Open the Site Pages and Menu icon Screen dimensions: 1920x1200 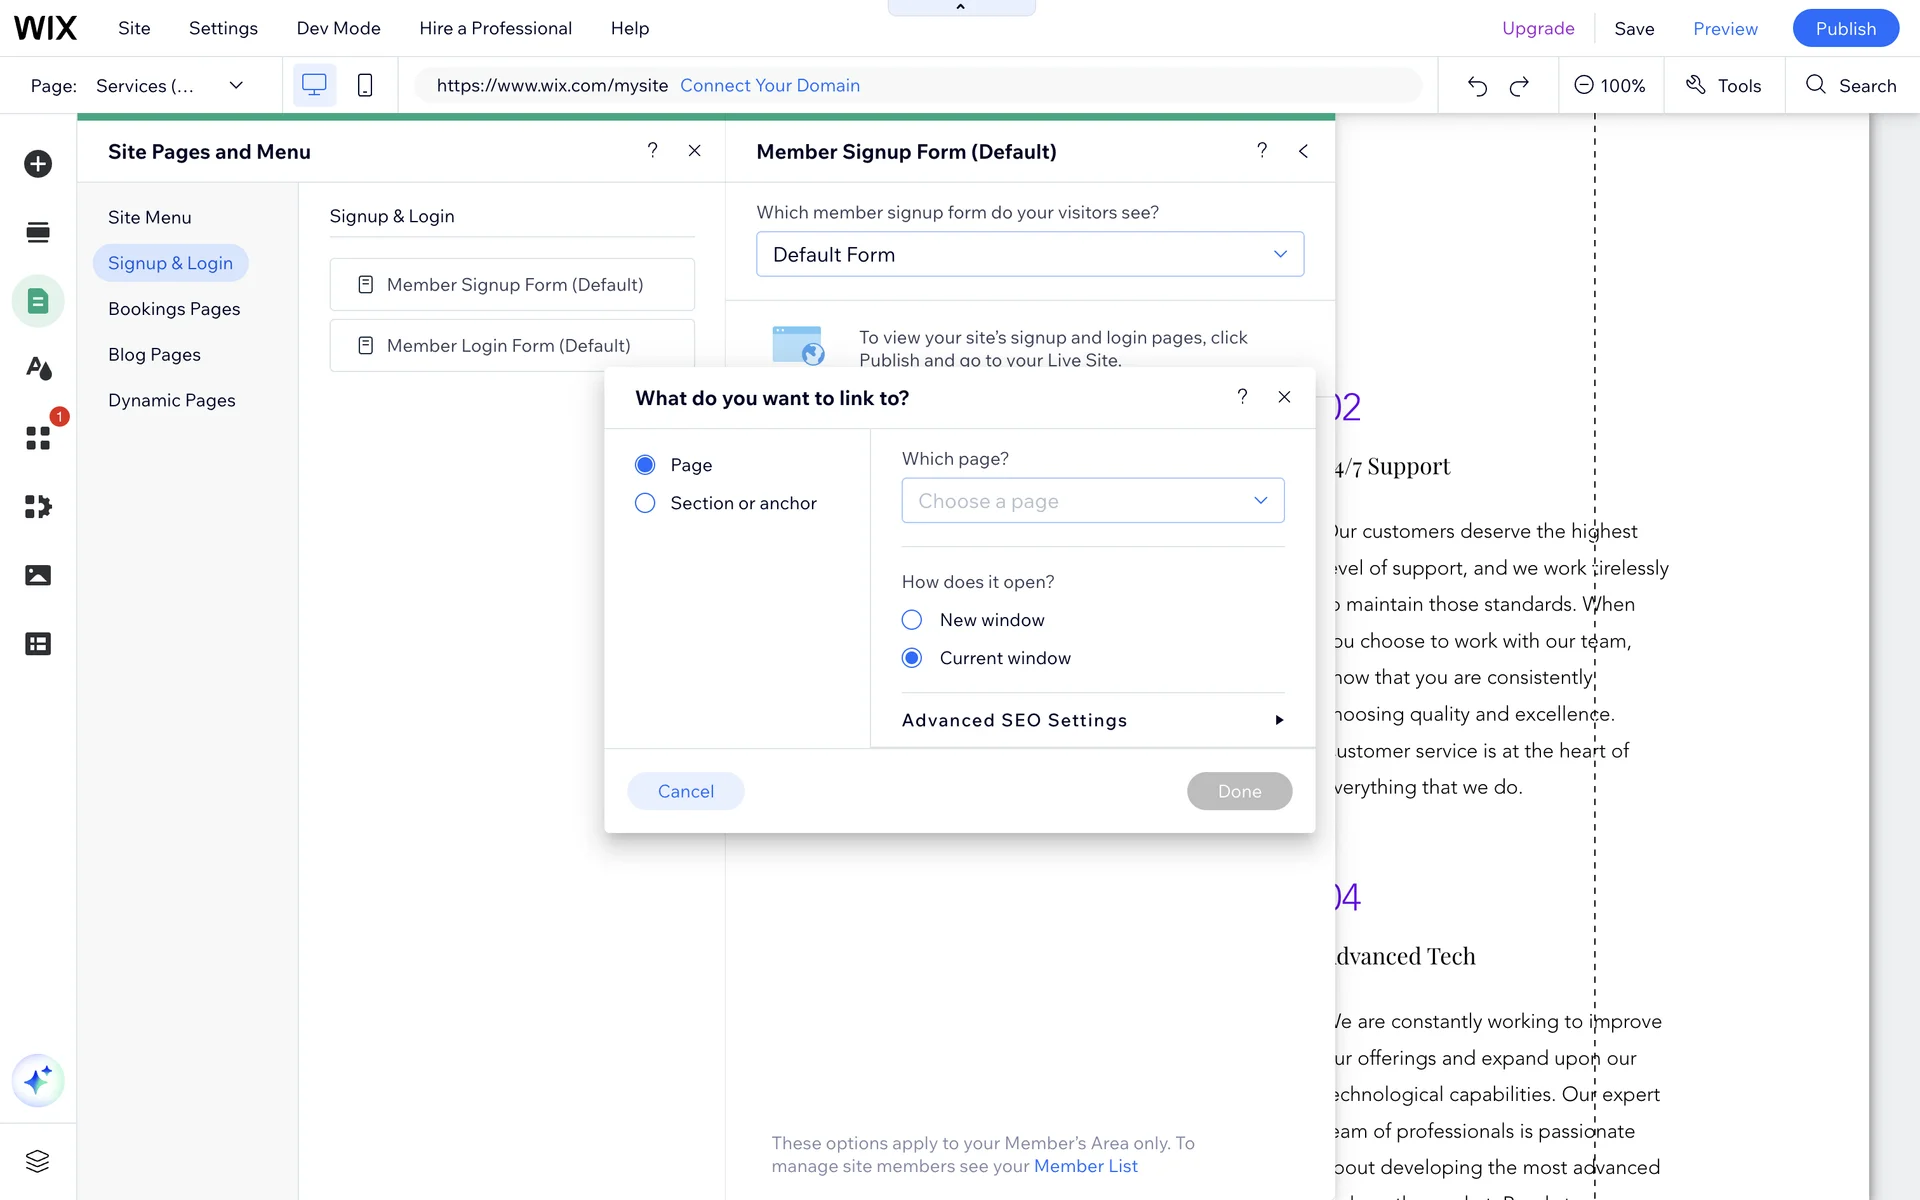tap(38, 301)
